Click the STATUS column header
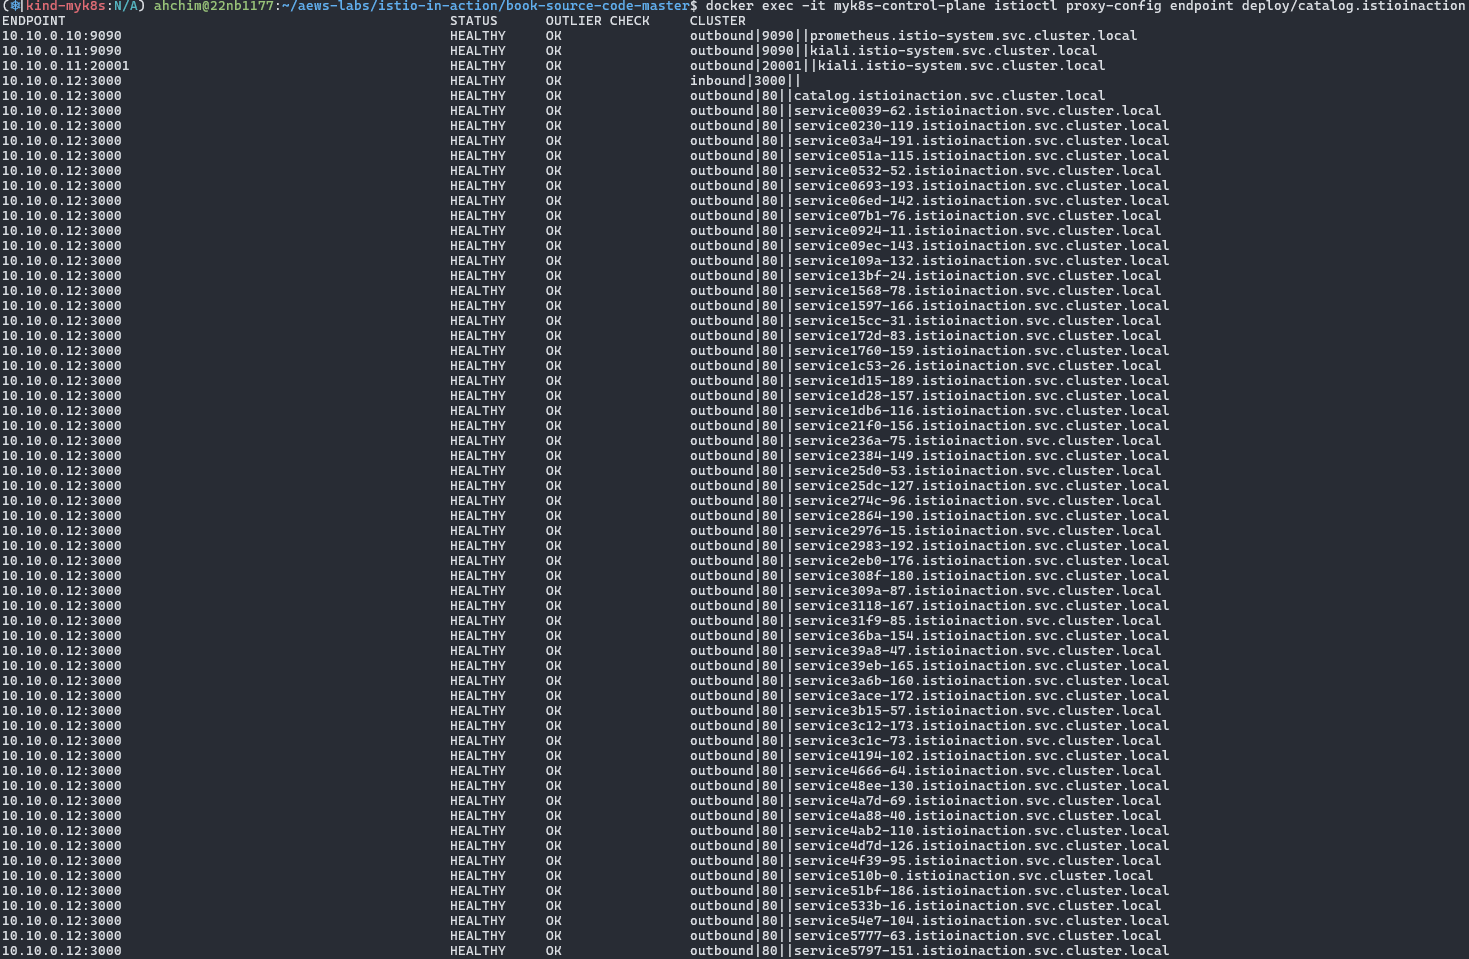Image resolution: width=1469 pixels, height=959 pixels. point(473,21)
